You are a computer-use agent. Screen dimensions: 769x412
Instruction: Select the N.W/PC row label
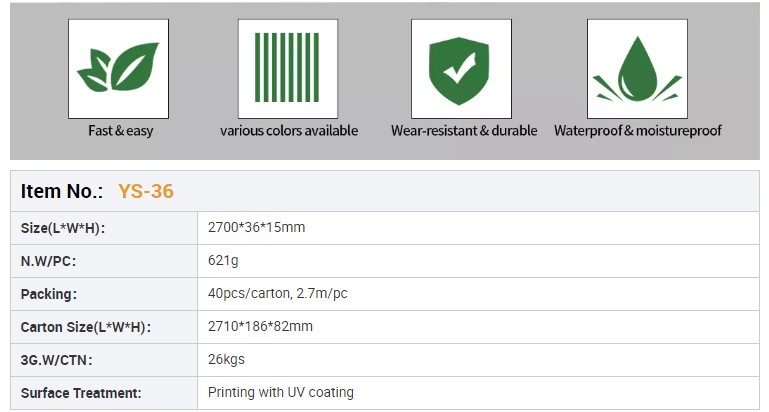point(49,261)
